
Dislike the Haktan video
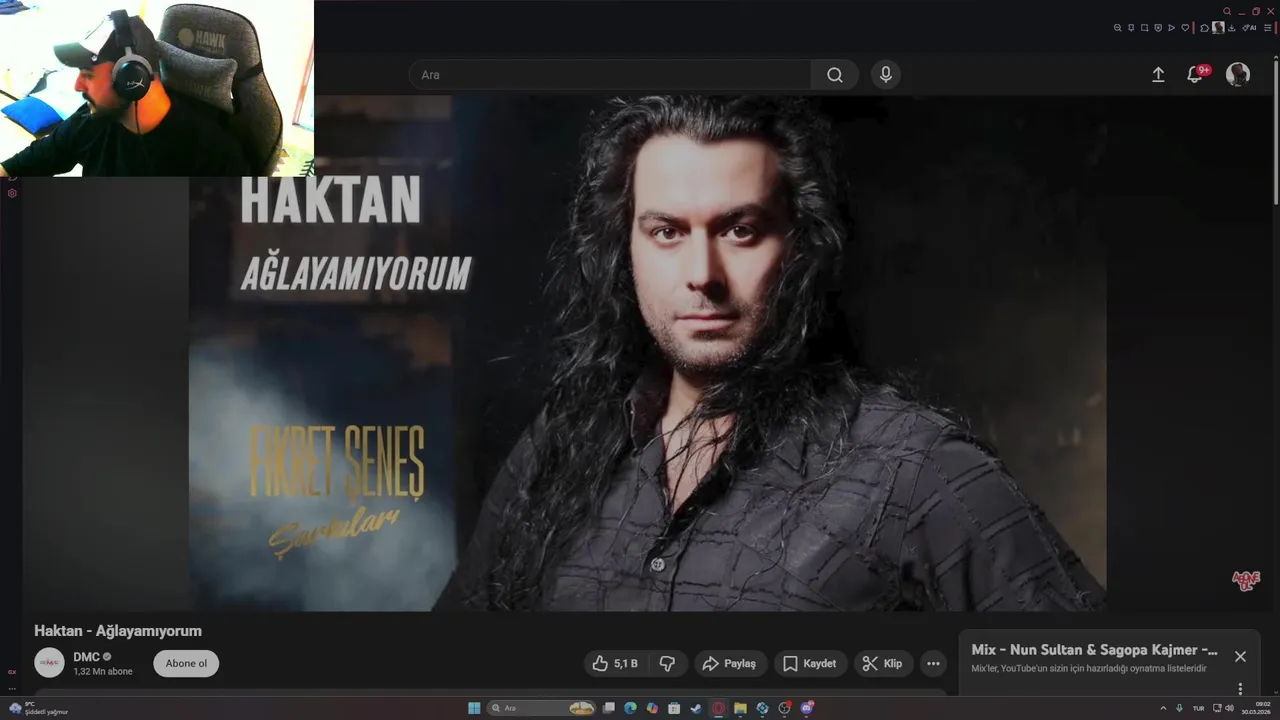click(667, 663)
